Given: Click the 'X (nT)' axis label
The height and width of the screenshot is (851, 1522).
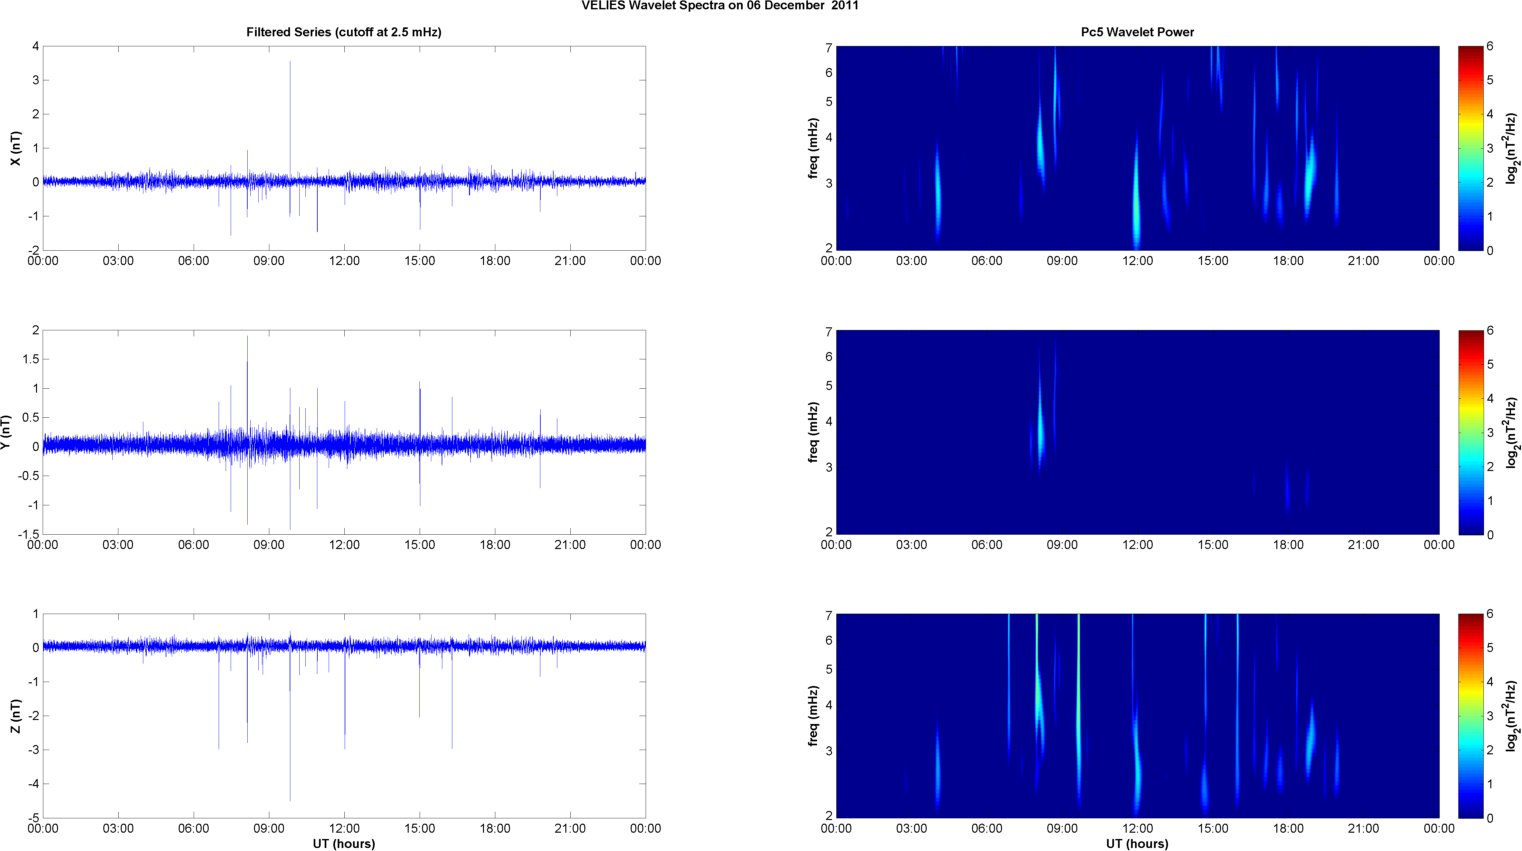Looking at the screenshot, I should click(x=15, y=148).
